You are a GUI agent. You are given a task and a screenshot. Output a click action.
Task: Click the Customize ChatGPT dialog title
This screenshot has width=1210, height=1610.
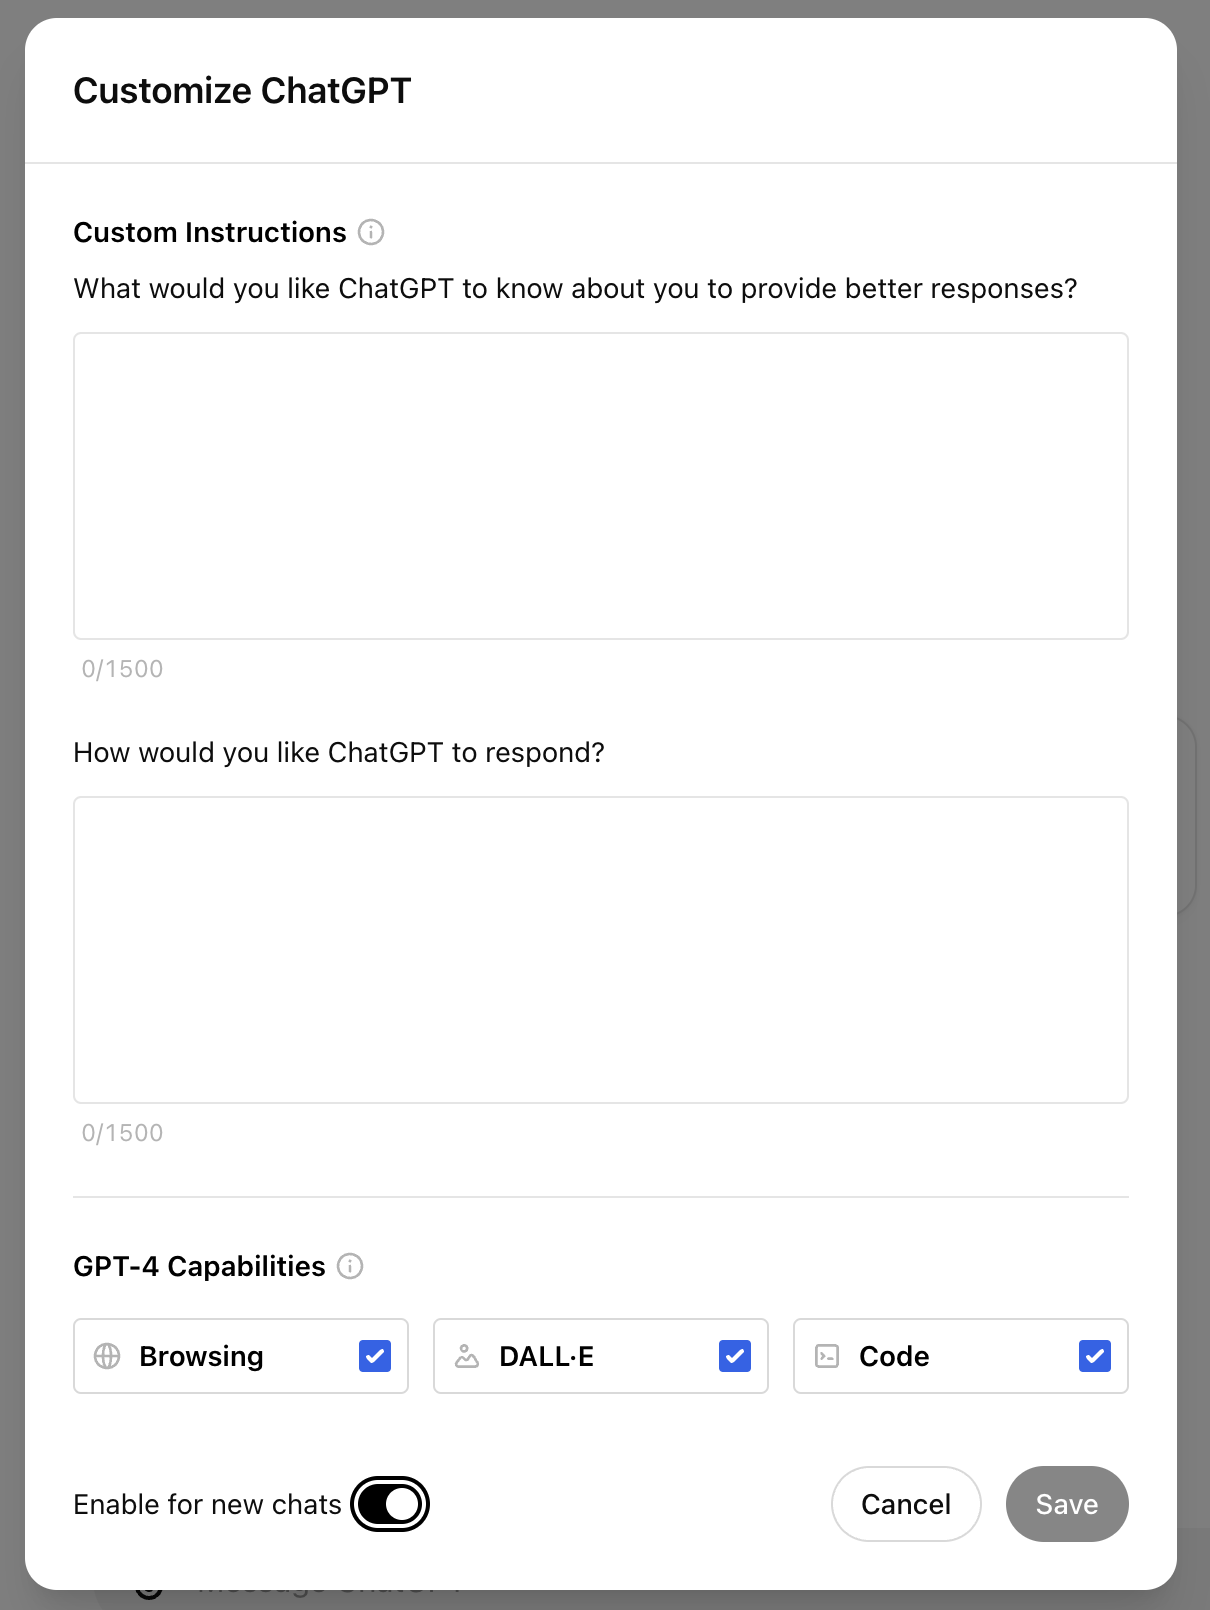[242, 91]
